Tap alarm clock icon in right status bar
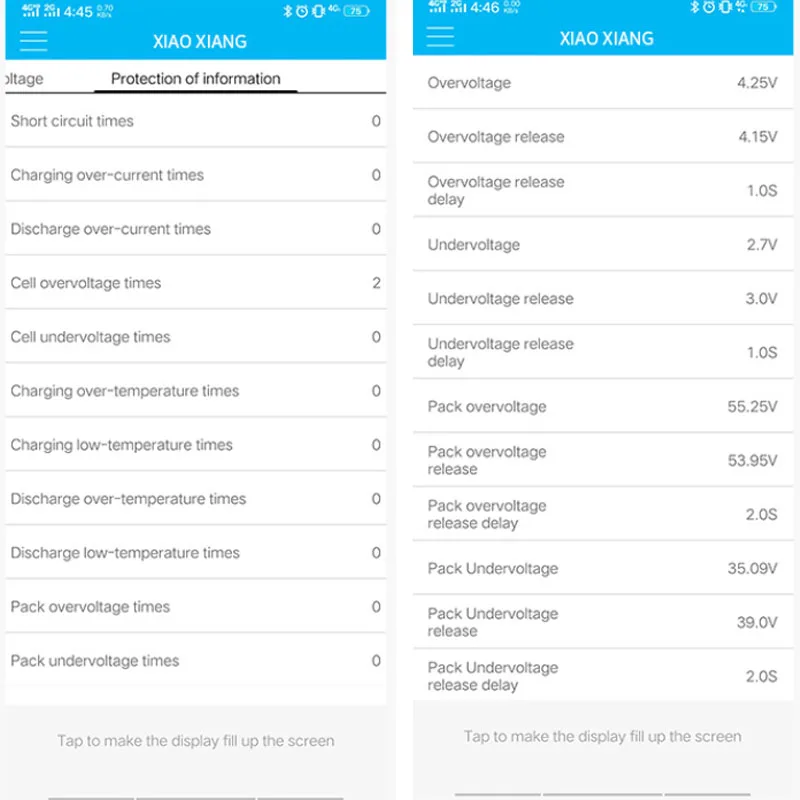The image size is (800, 800). point(709,7)
